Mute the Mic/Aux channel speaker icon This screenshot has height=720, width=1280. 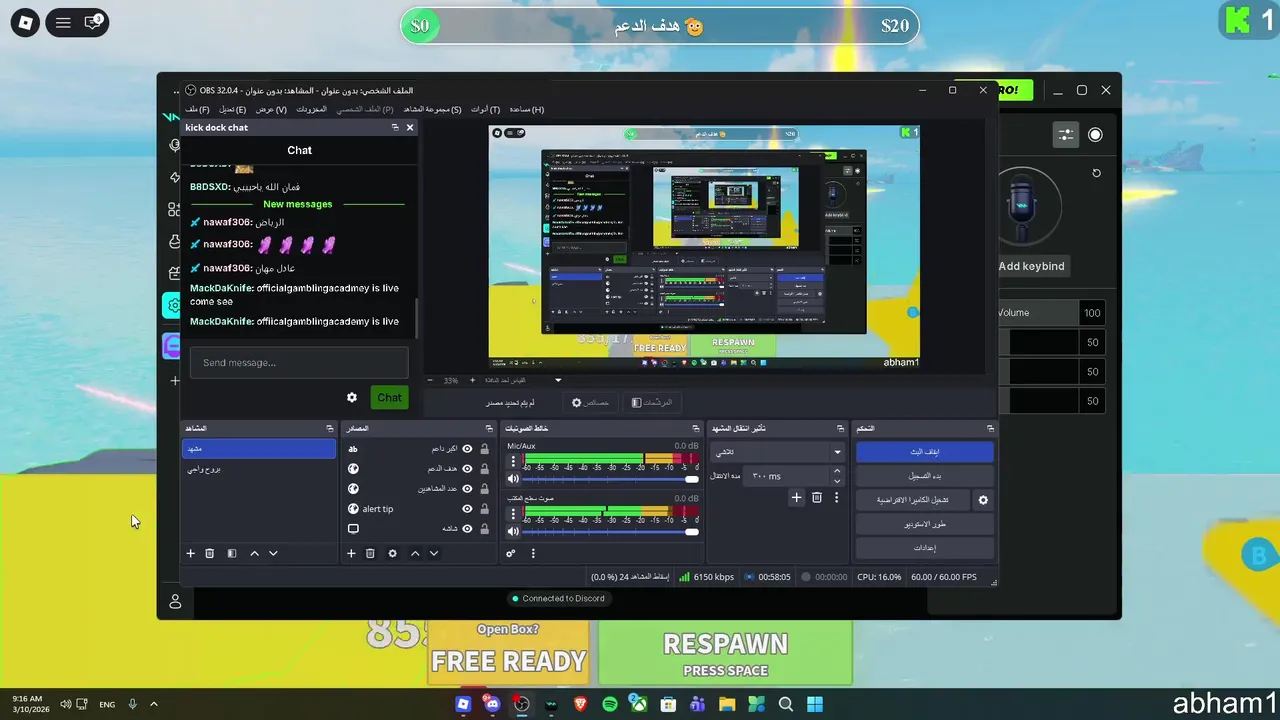coord(513,479)
